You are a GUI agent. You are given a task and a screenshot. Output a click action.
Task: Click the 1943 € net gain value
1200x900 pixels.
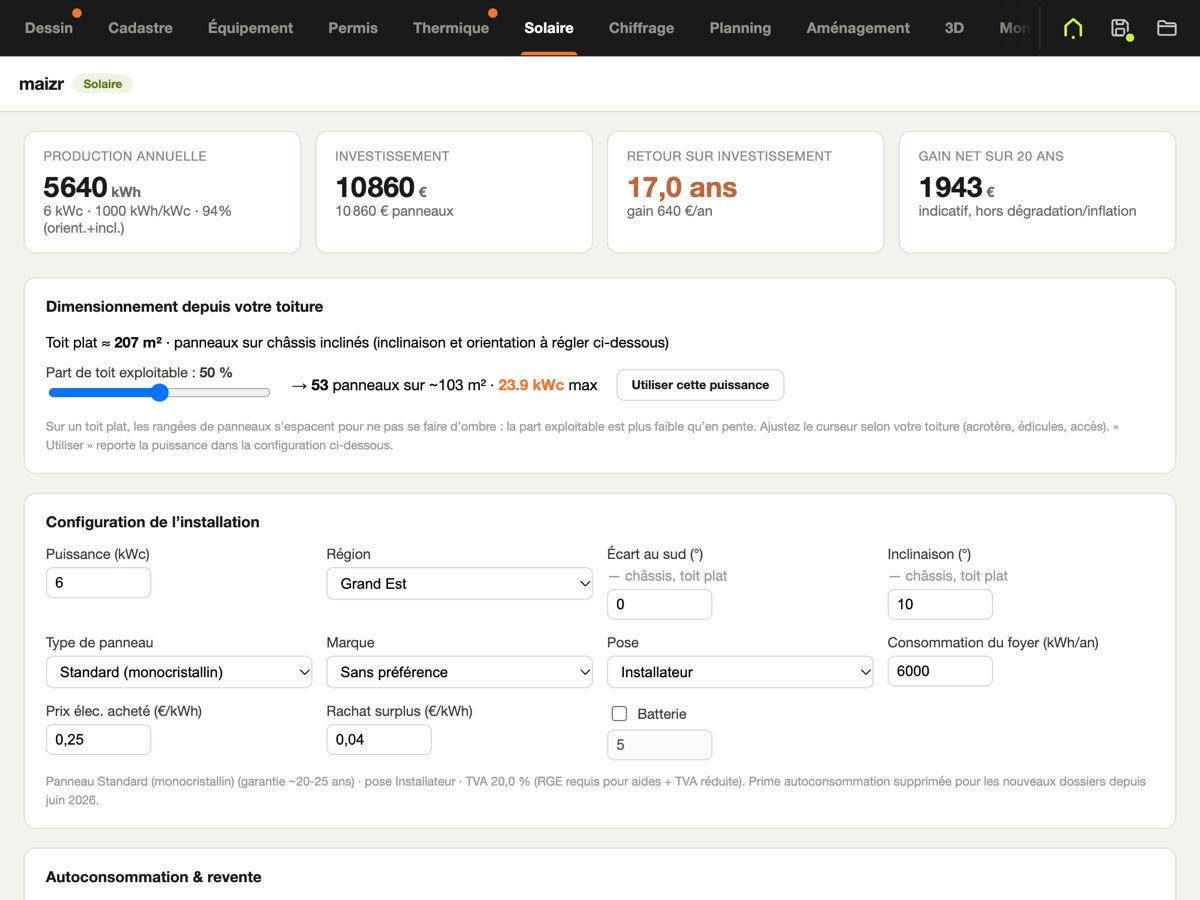957,188
